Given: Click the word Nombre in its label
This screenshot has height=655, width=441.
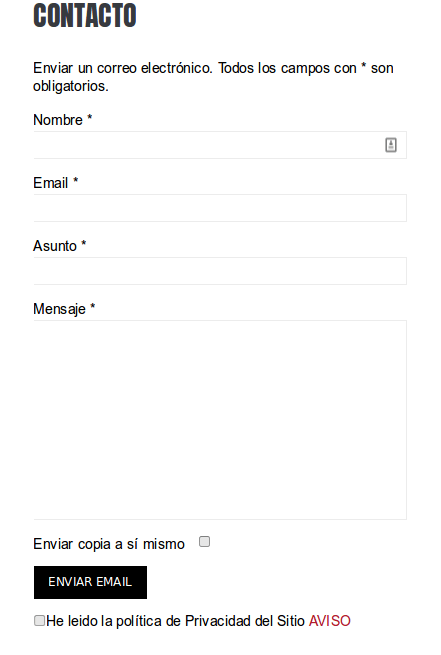Looking at the screenshot, I should (x=58, y=120).
